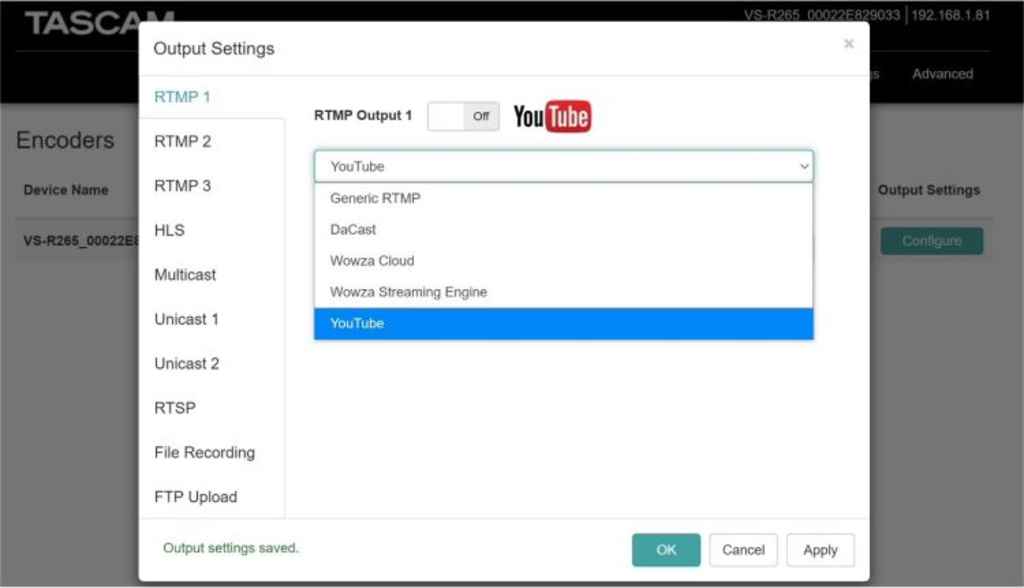This screenshot has width=1024, height=588.
Task: Open the YouTube streaming service dropdown
Action: pyautogui.click(x=564, y=167)
